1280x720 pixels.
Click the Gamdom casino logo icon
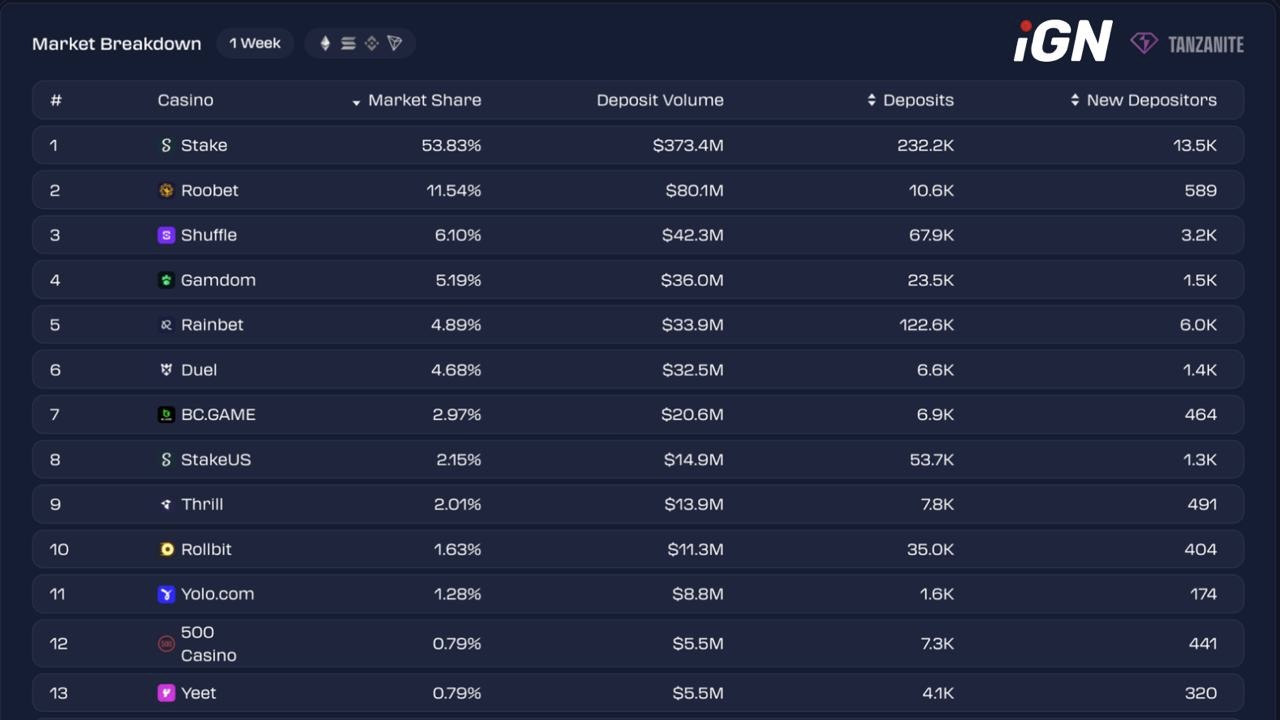166,280
